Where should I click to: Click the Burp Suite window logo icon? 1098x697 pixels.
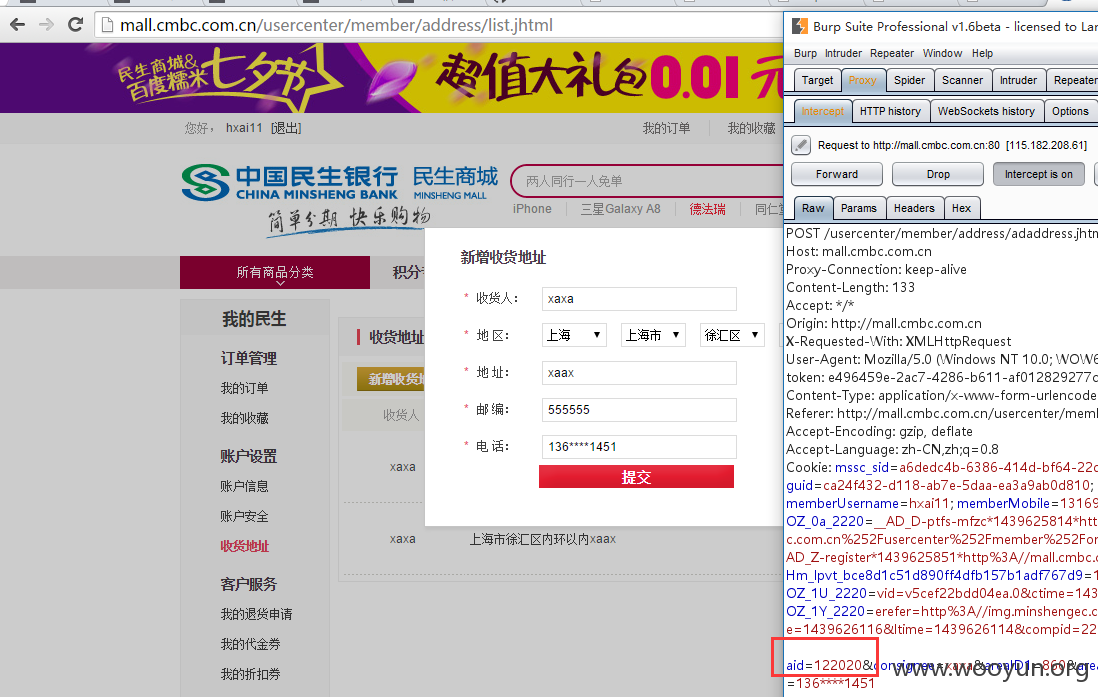799,27
